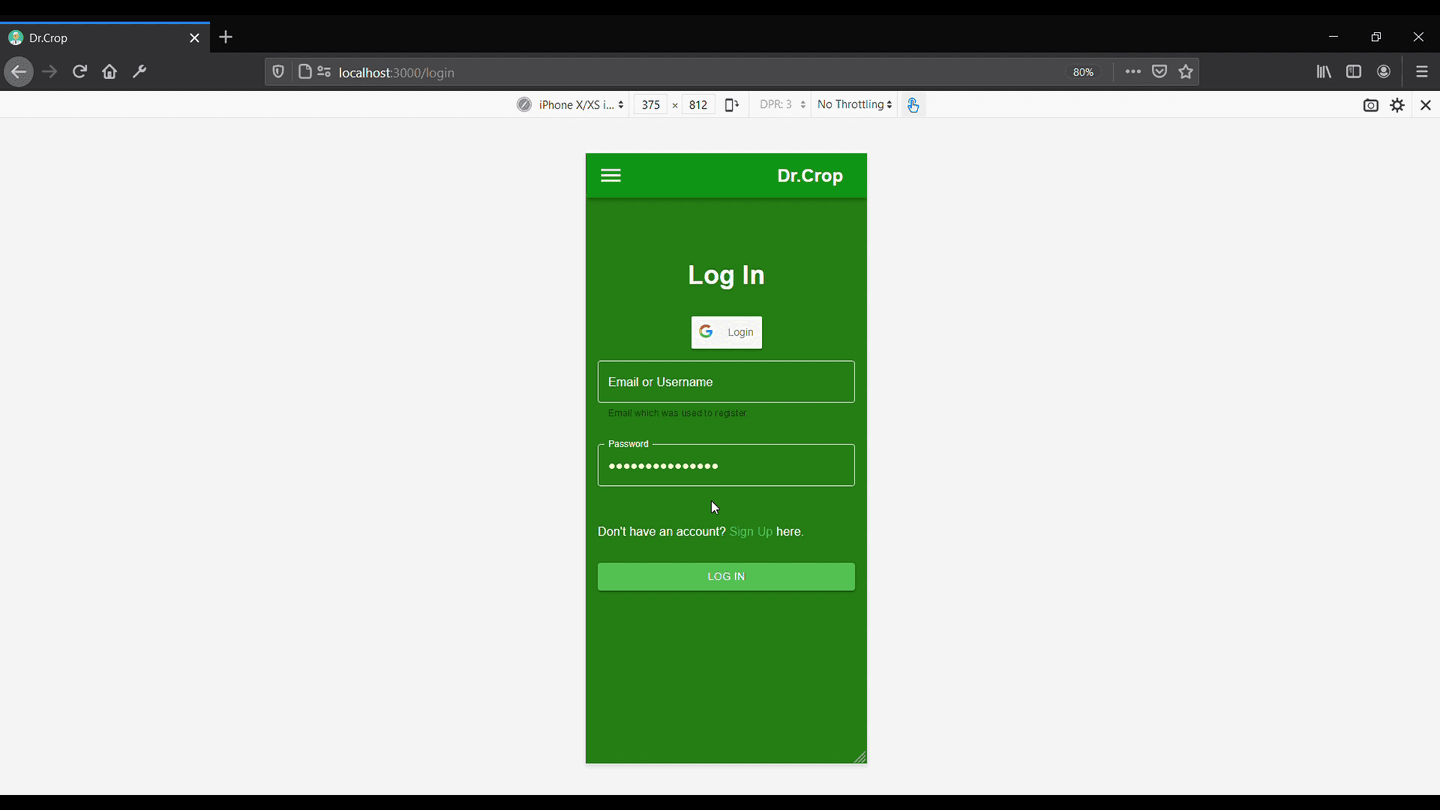Open the tracking protection shield icon
1440x810 pixels.
click(x=278, y=72)
